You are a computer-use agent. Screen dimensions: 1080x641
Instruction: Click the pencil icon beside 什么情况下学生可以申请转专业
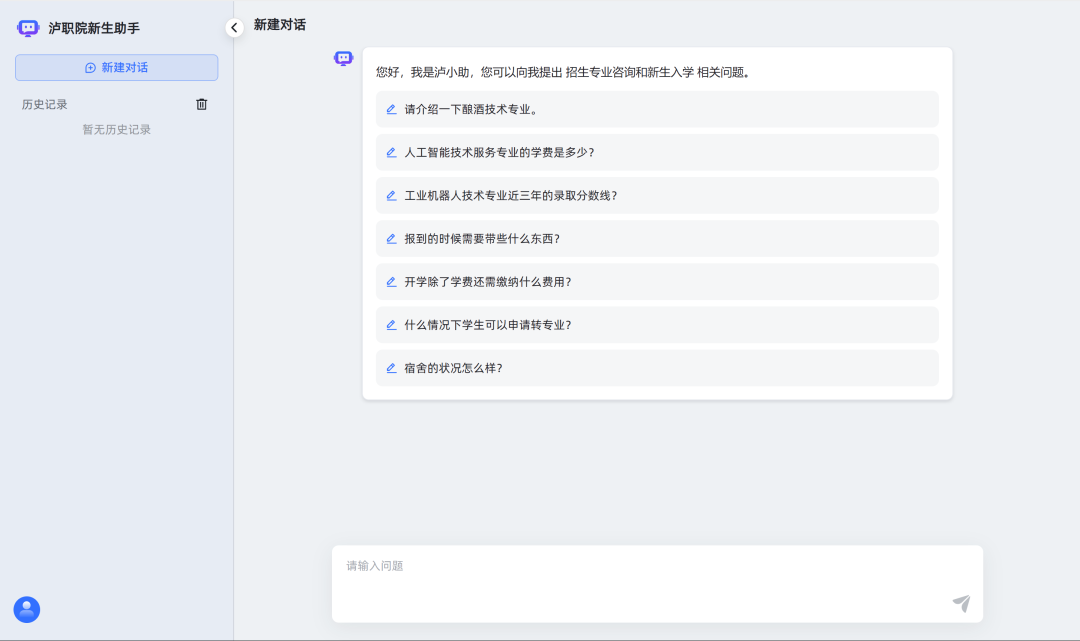[x=392, y=325]
